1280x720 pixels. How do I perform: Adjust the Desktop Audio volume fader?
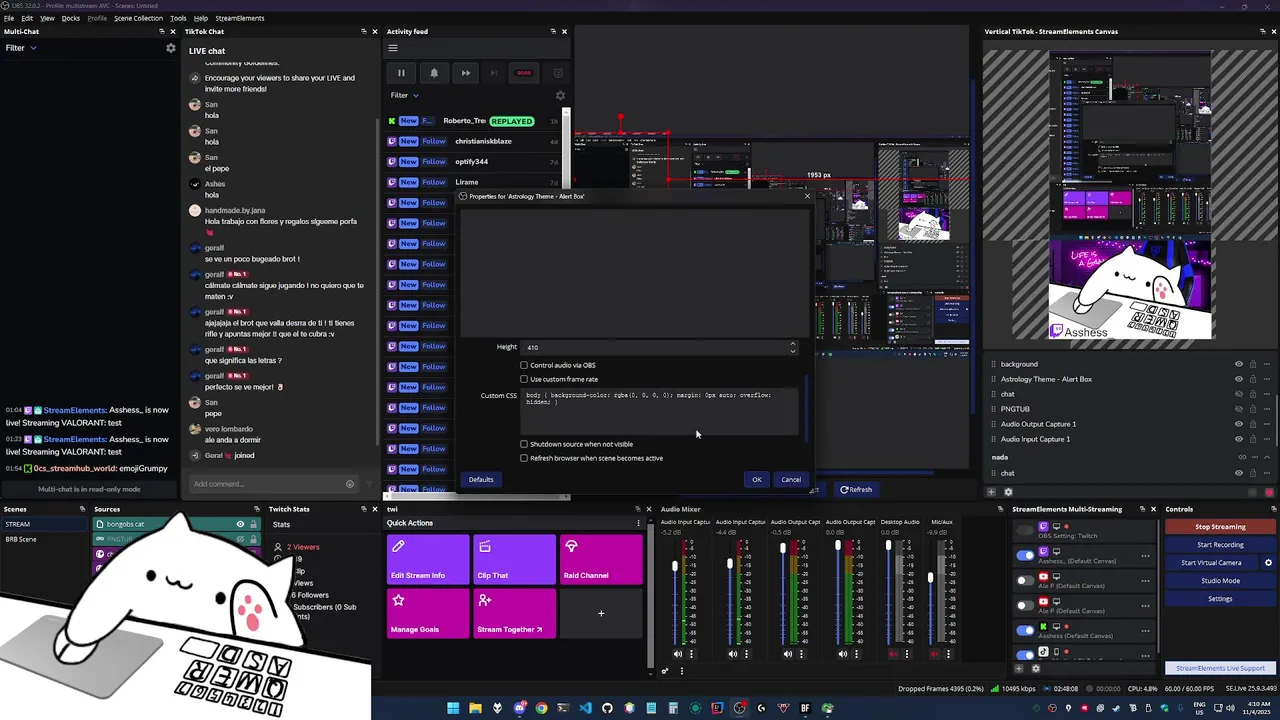888,546
